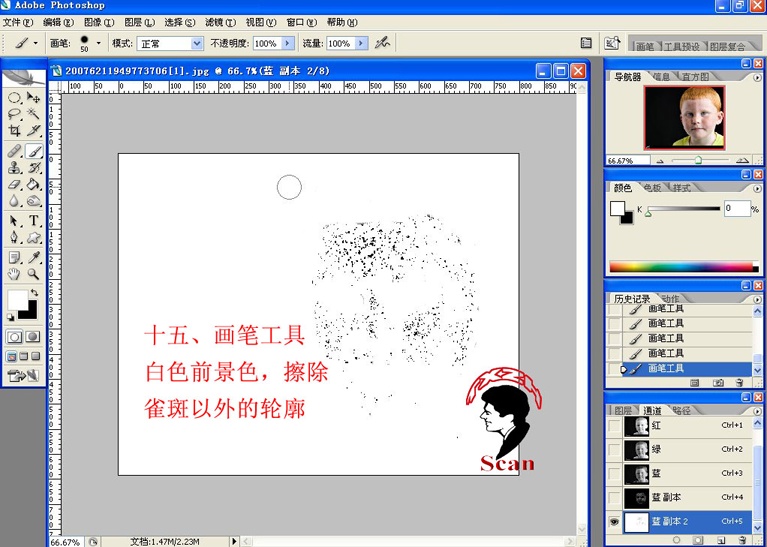The image size is (767, 547).
Task: Create new channel icon
Action: (720, 541)
